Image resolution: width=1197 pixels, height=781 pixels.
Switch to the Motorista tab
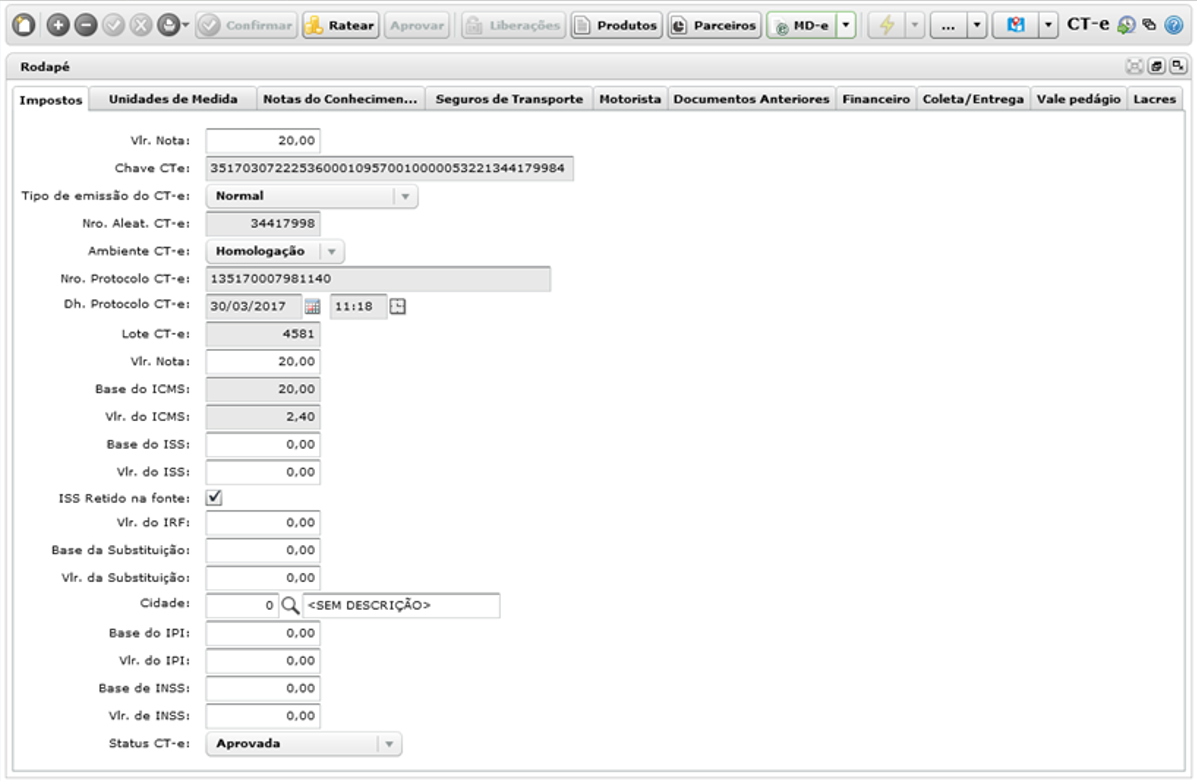click(x=630, y=99)
